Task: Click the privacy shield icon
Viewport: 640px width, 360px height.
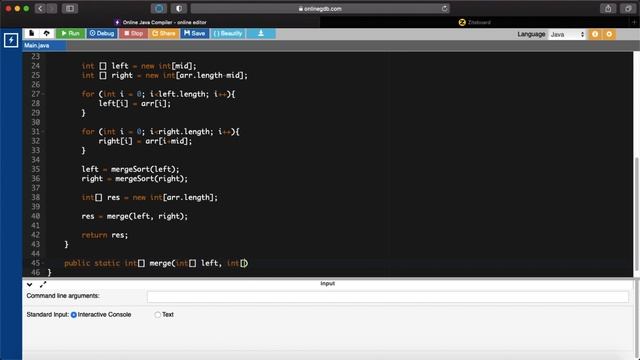Action: coord(179,9)
